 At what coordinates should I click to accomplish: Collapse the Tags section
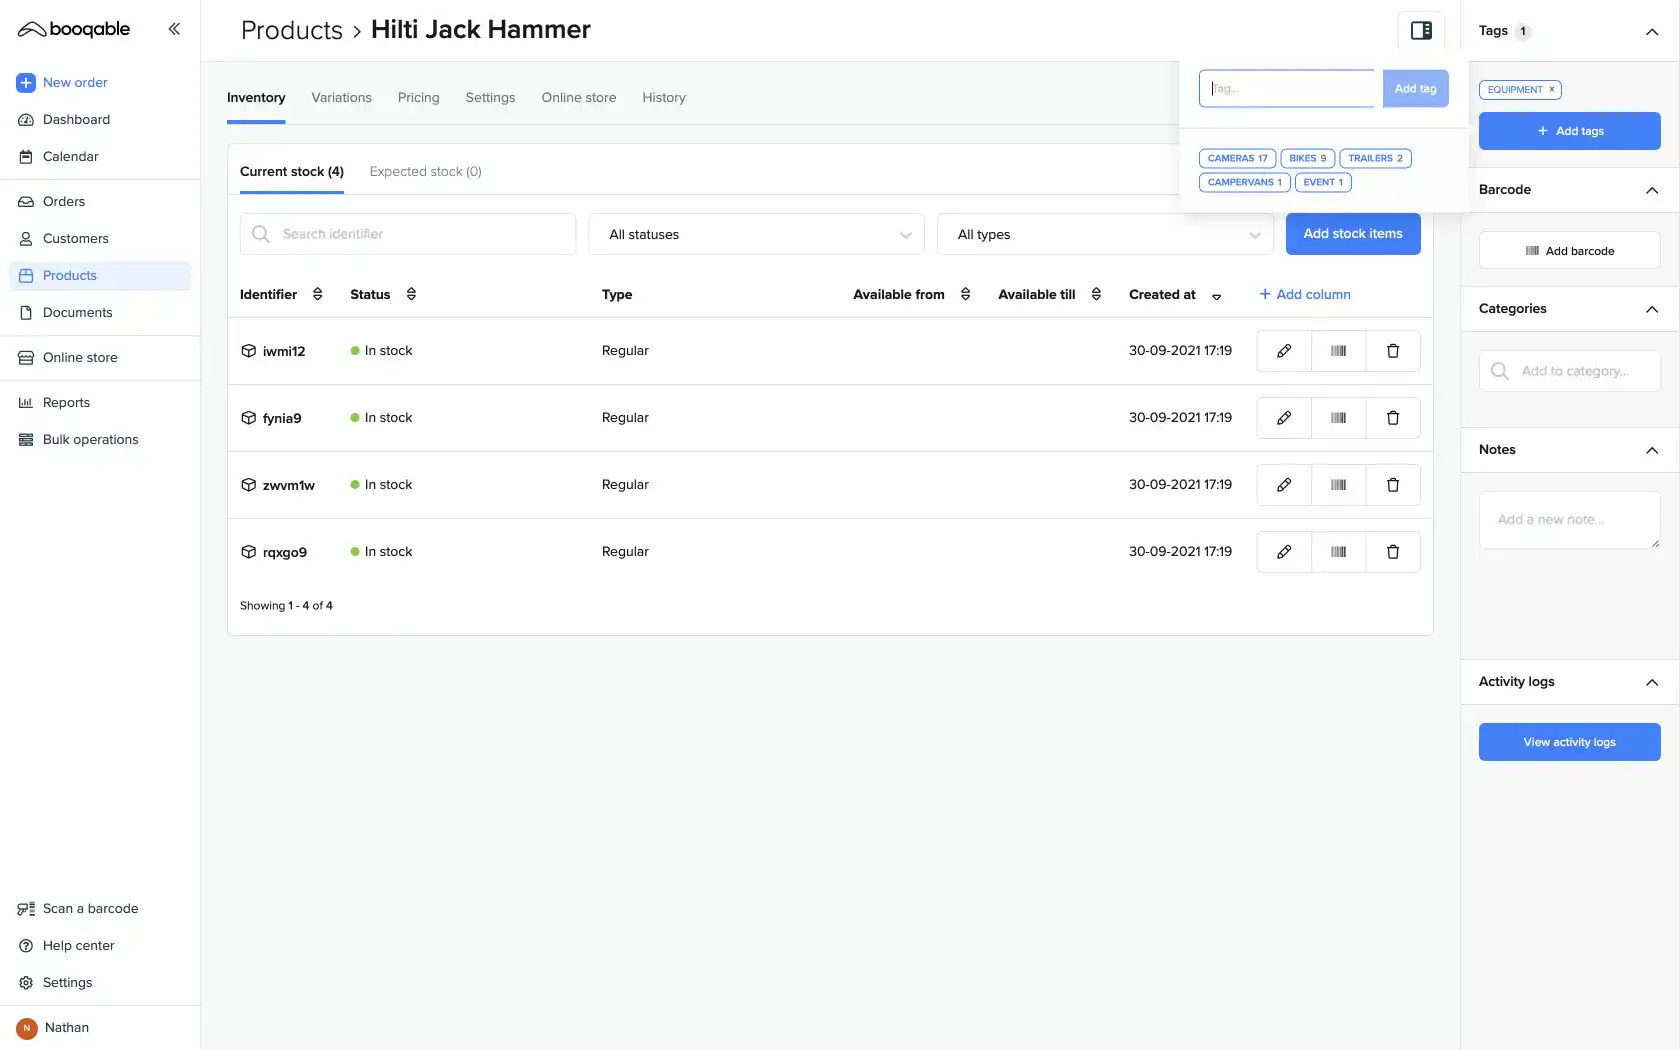tap(1652, 31)
